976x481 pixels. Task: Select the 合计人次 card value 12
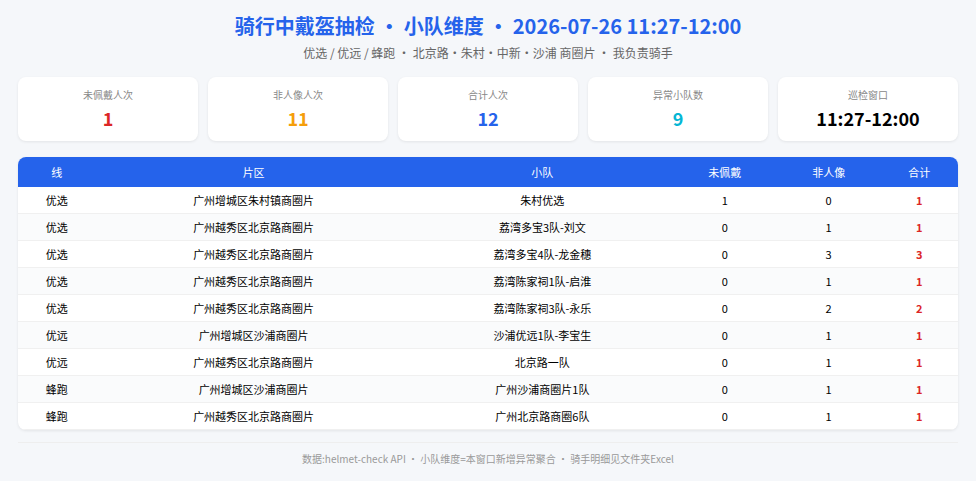[x=488, y=119]
